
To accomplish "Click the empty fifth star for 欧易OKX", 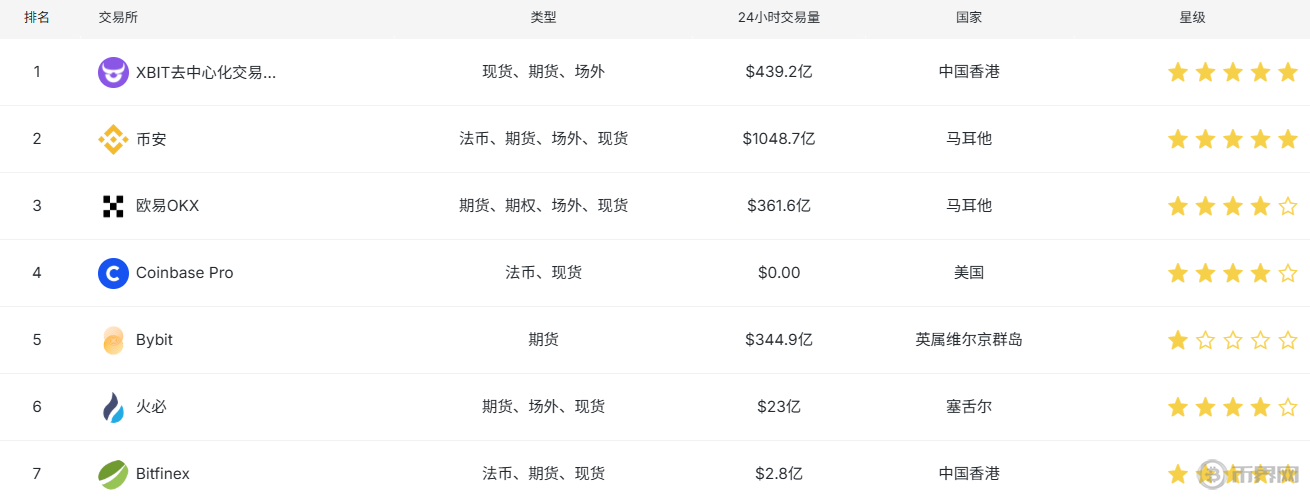I will (x=1288, y=206).
